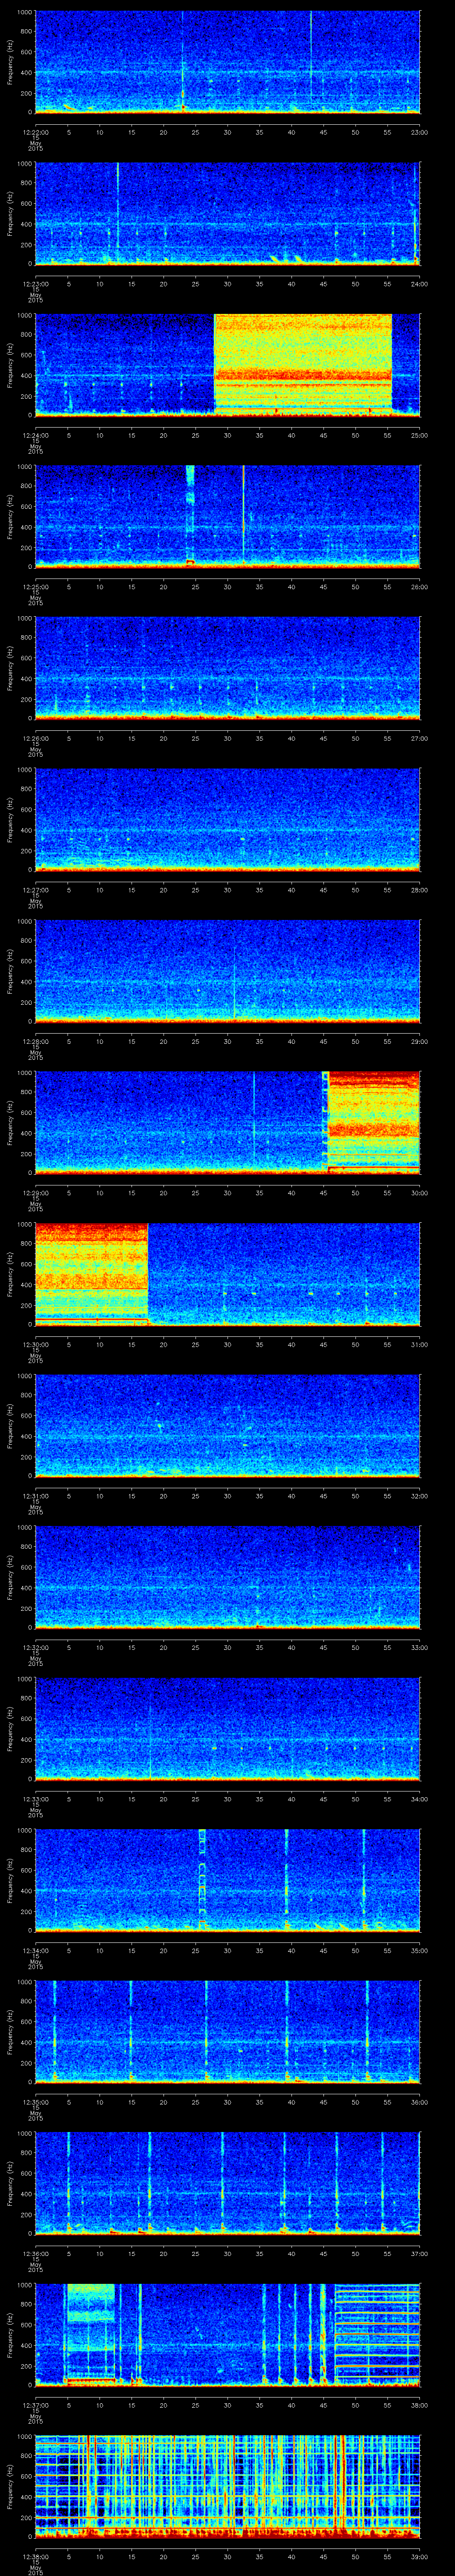Click the Frequency (Hz) axis label of the 12:22:00 plot
This screenshot has width=455, height=2576.
click(x=10, y=62)
